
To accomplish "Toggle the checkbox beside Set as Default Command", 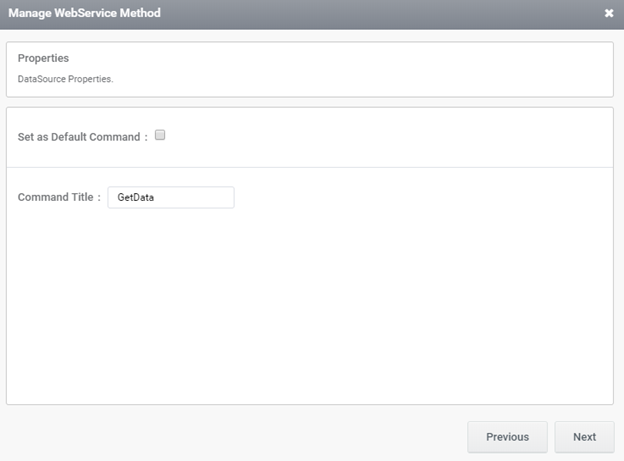I will 160,135.
